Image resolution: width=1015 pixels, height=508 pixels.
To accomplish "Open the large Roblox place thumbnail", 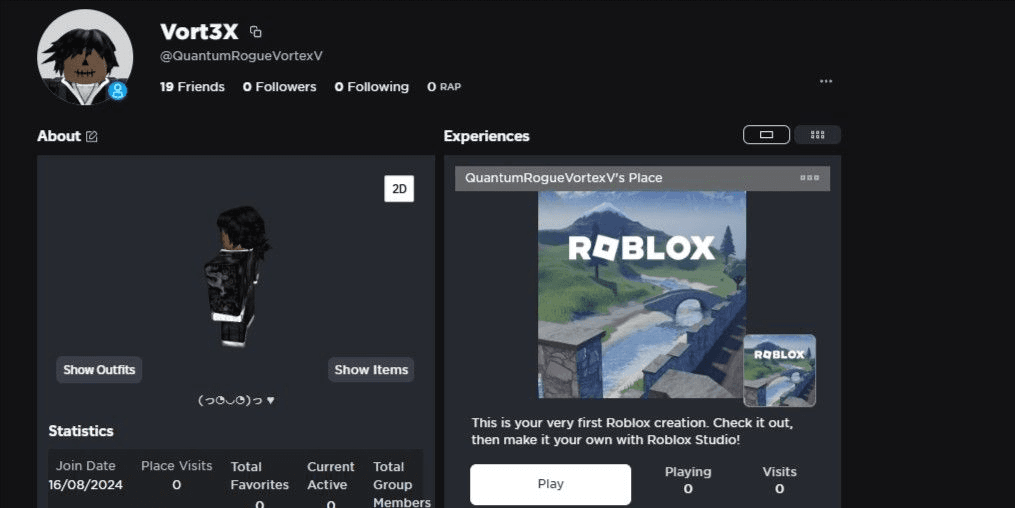I will [642, 294].
